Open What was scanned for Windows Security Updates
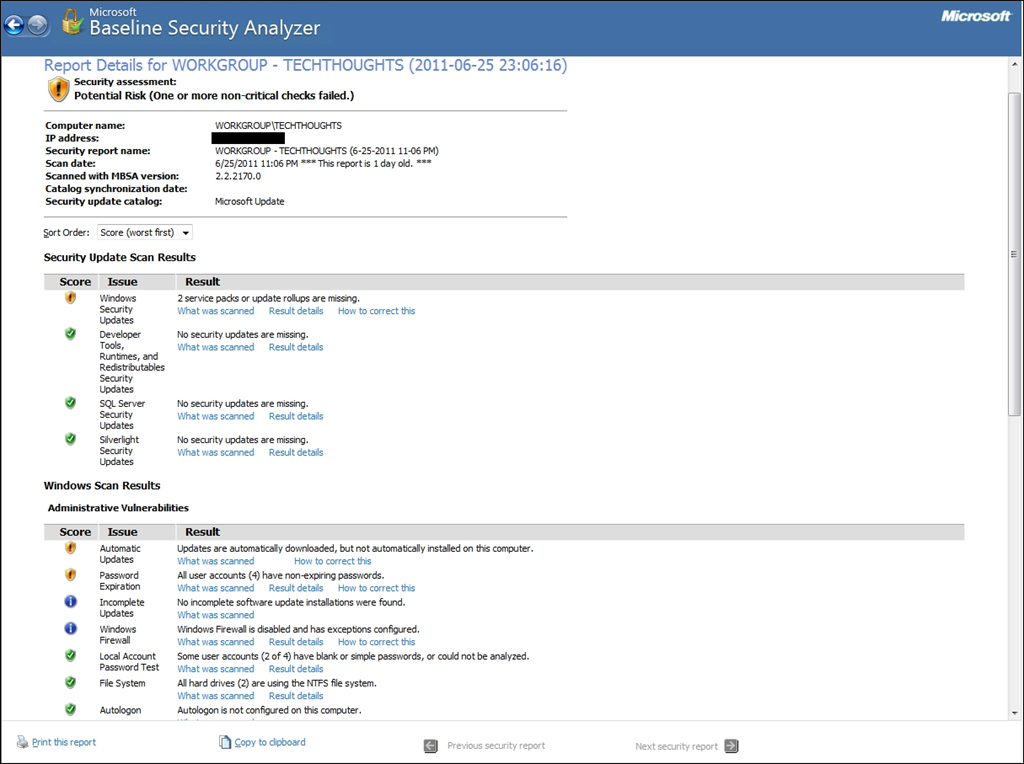The width and height of the screenshot is (1024, 764). tap(216, 311)
